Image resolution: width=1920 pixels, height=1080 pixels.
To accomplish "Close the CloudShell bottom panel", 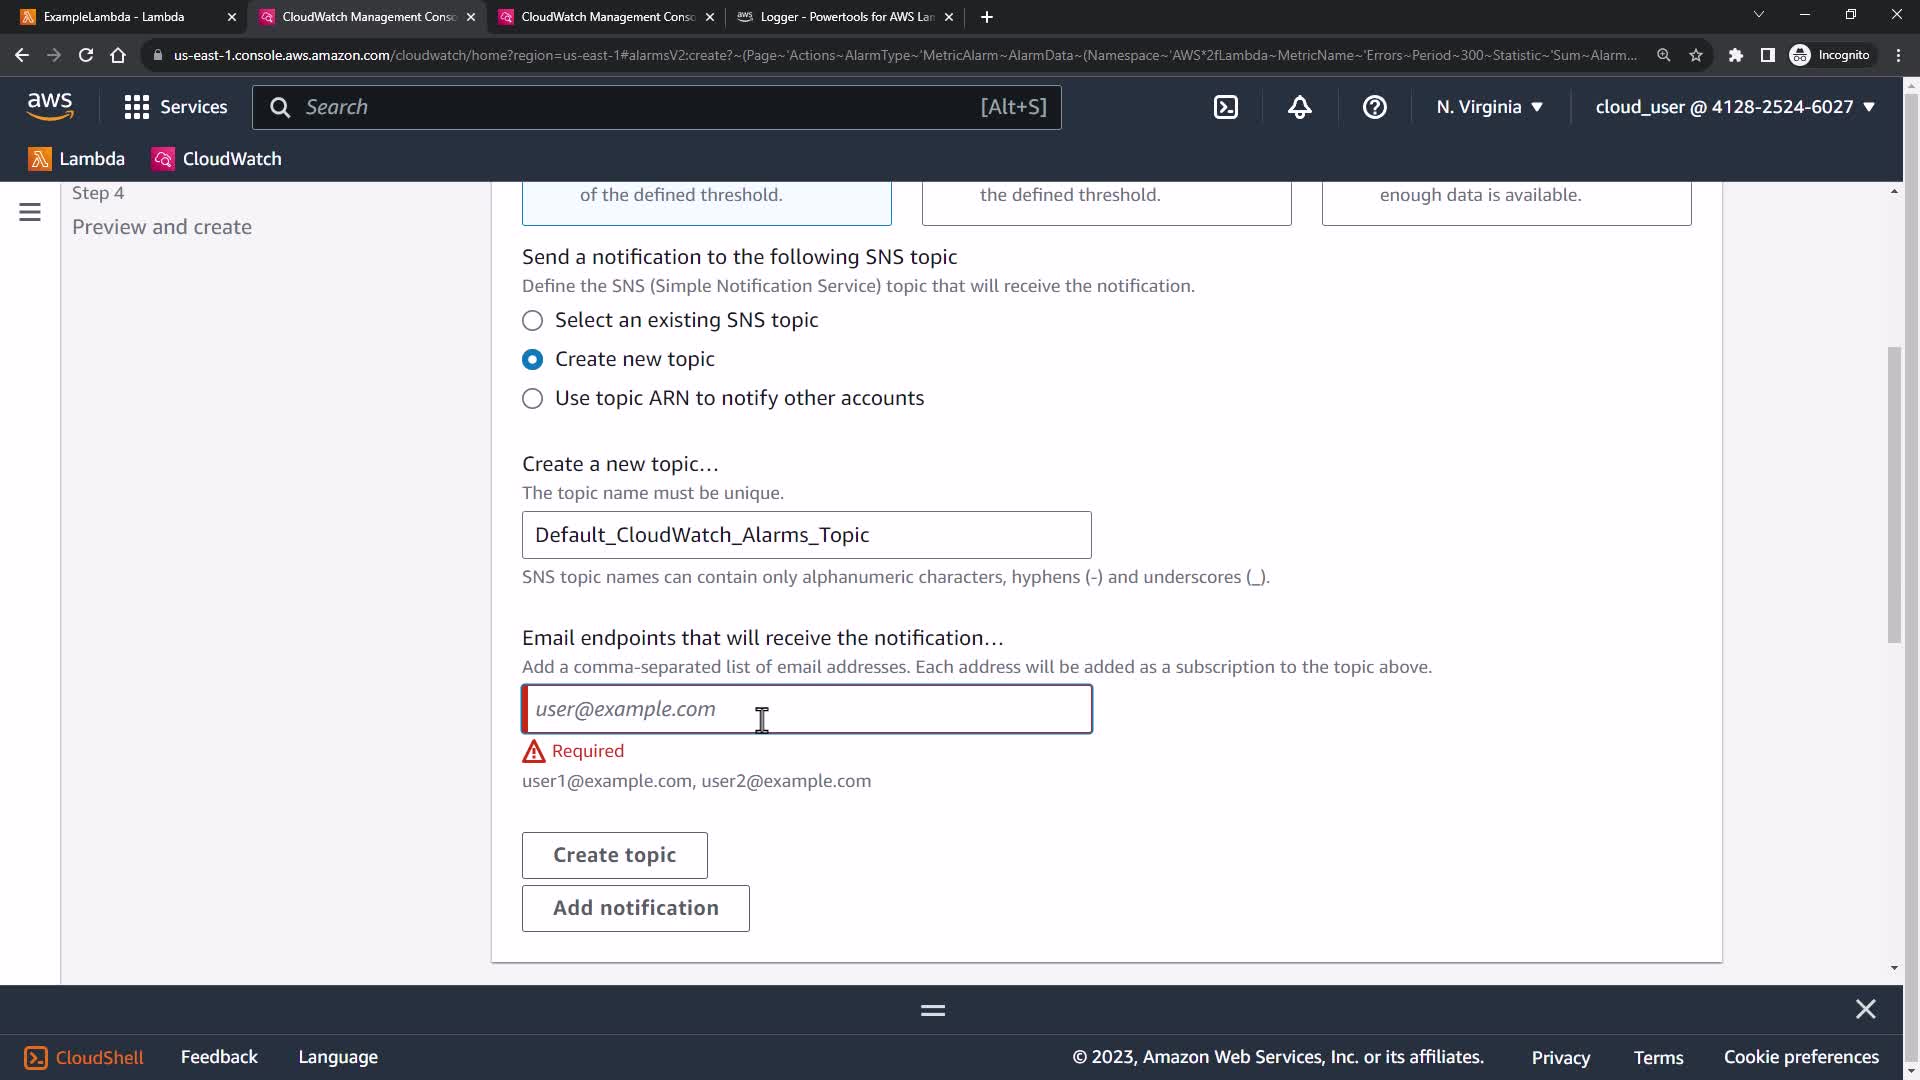I will [x=1865, y=1009].
